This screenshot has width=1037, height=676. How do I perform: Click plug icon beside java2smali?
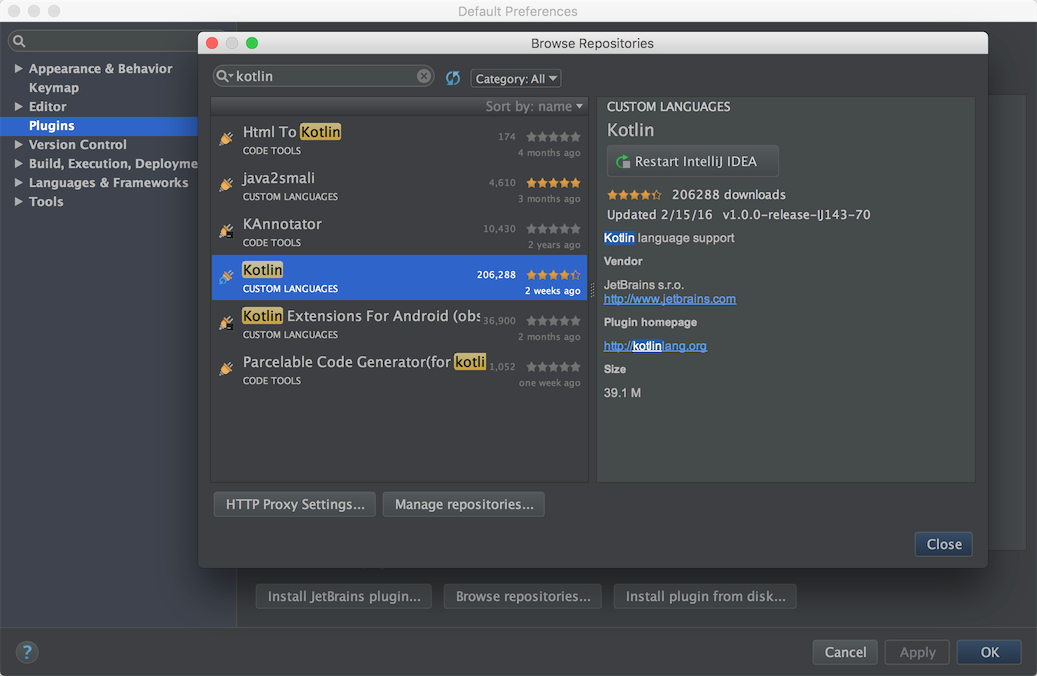(x=226, y=185)
